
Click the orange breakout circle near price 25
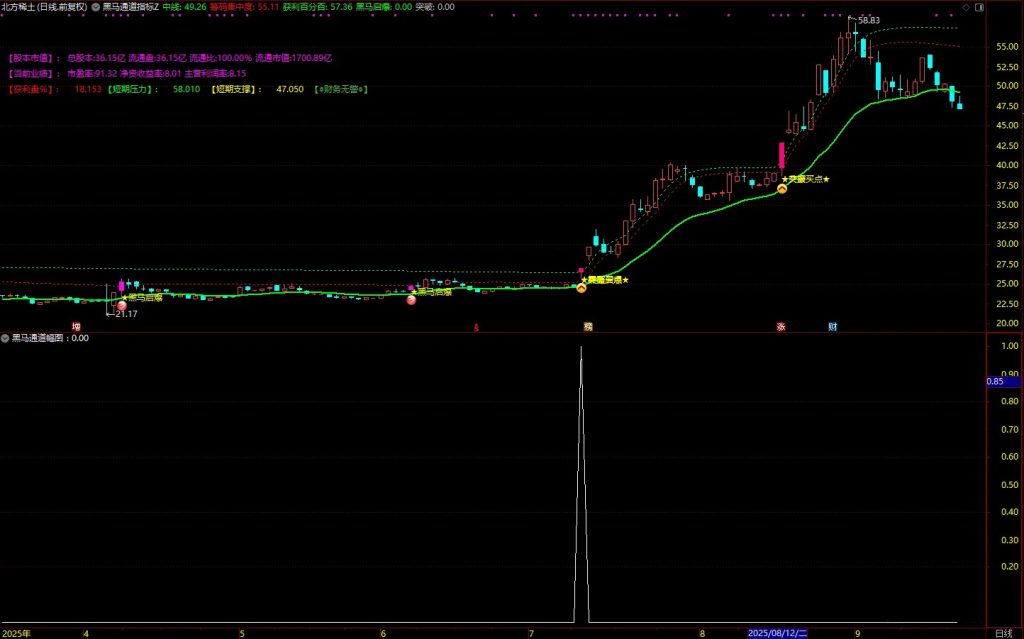point(582,288)
